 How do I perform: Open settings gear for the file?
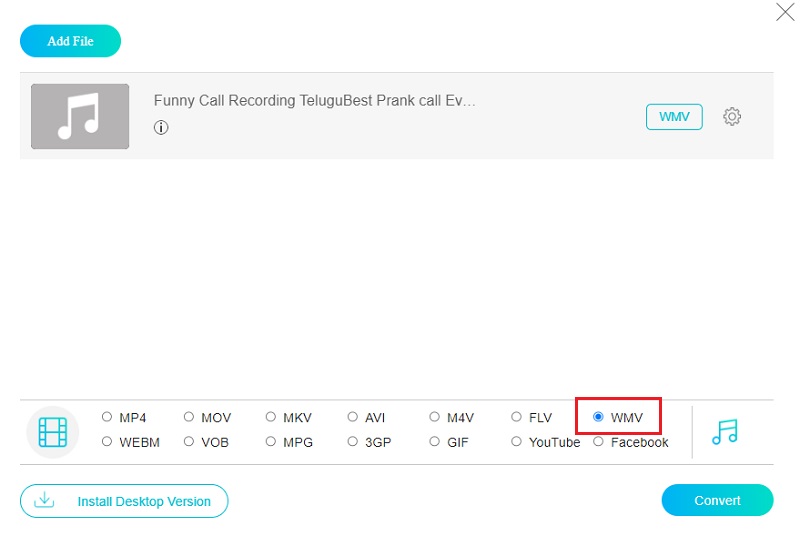coord(732,117)
